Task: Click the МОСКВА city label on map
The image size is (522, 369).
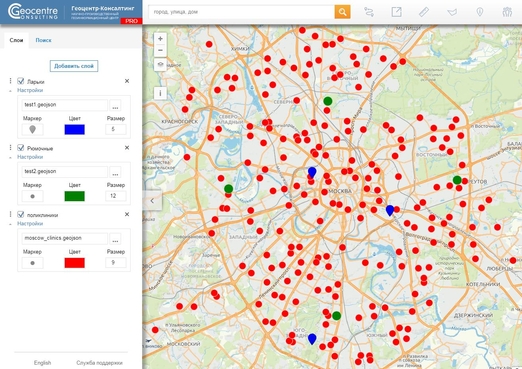Action: [340, 191]
